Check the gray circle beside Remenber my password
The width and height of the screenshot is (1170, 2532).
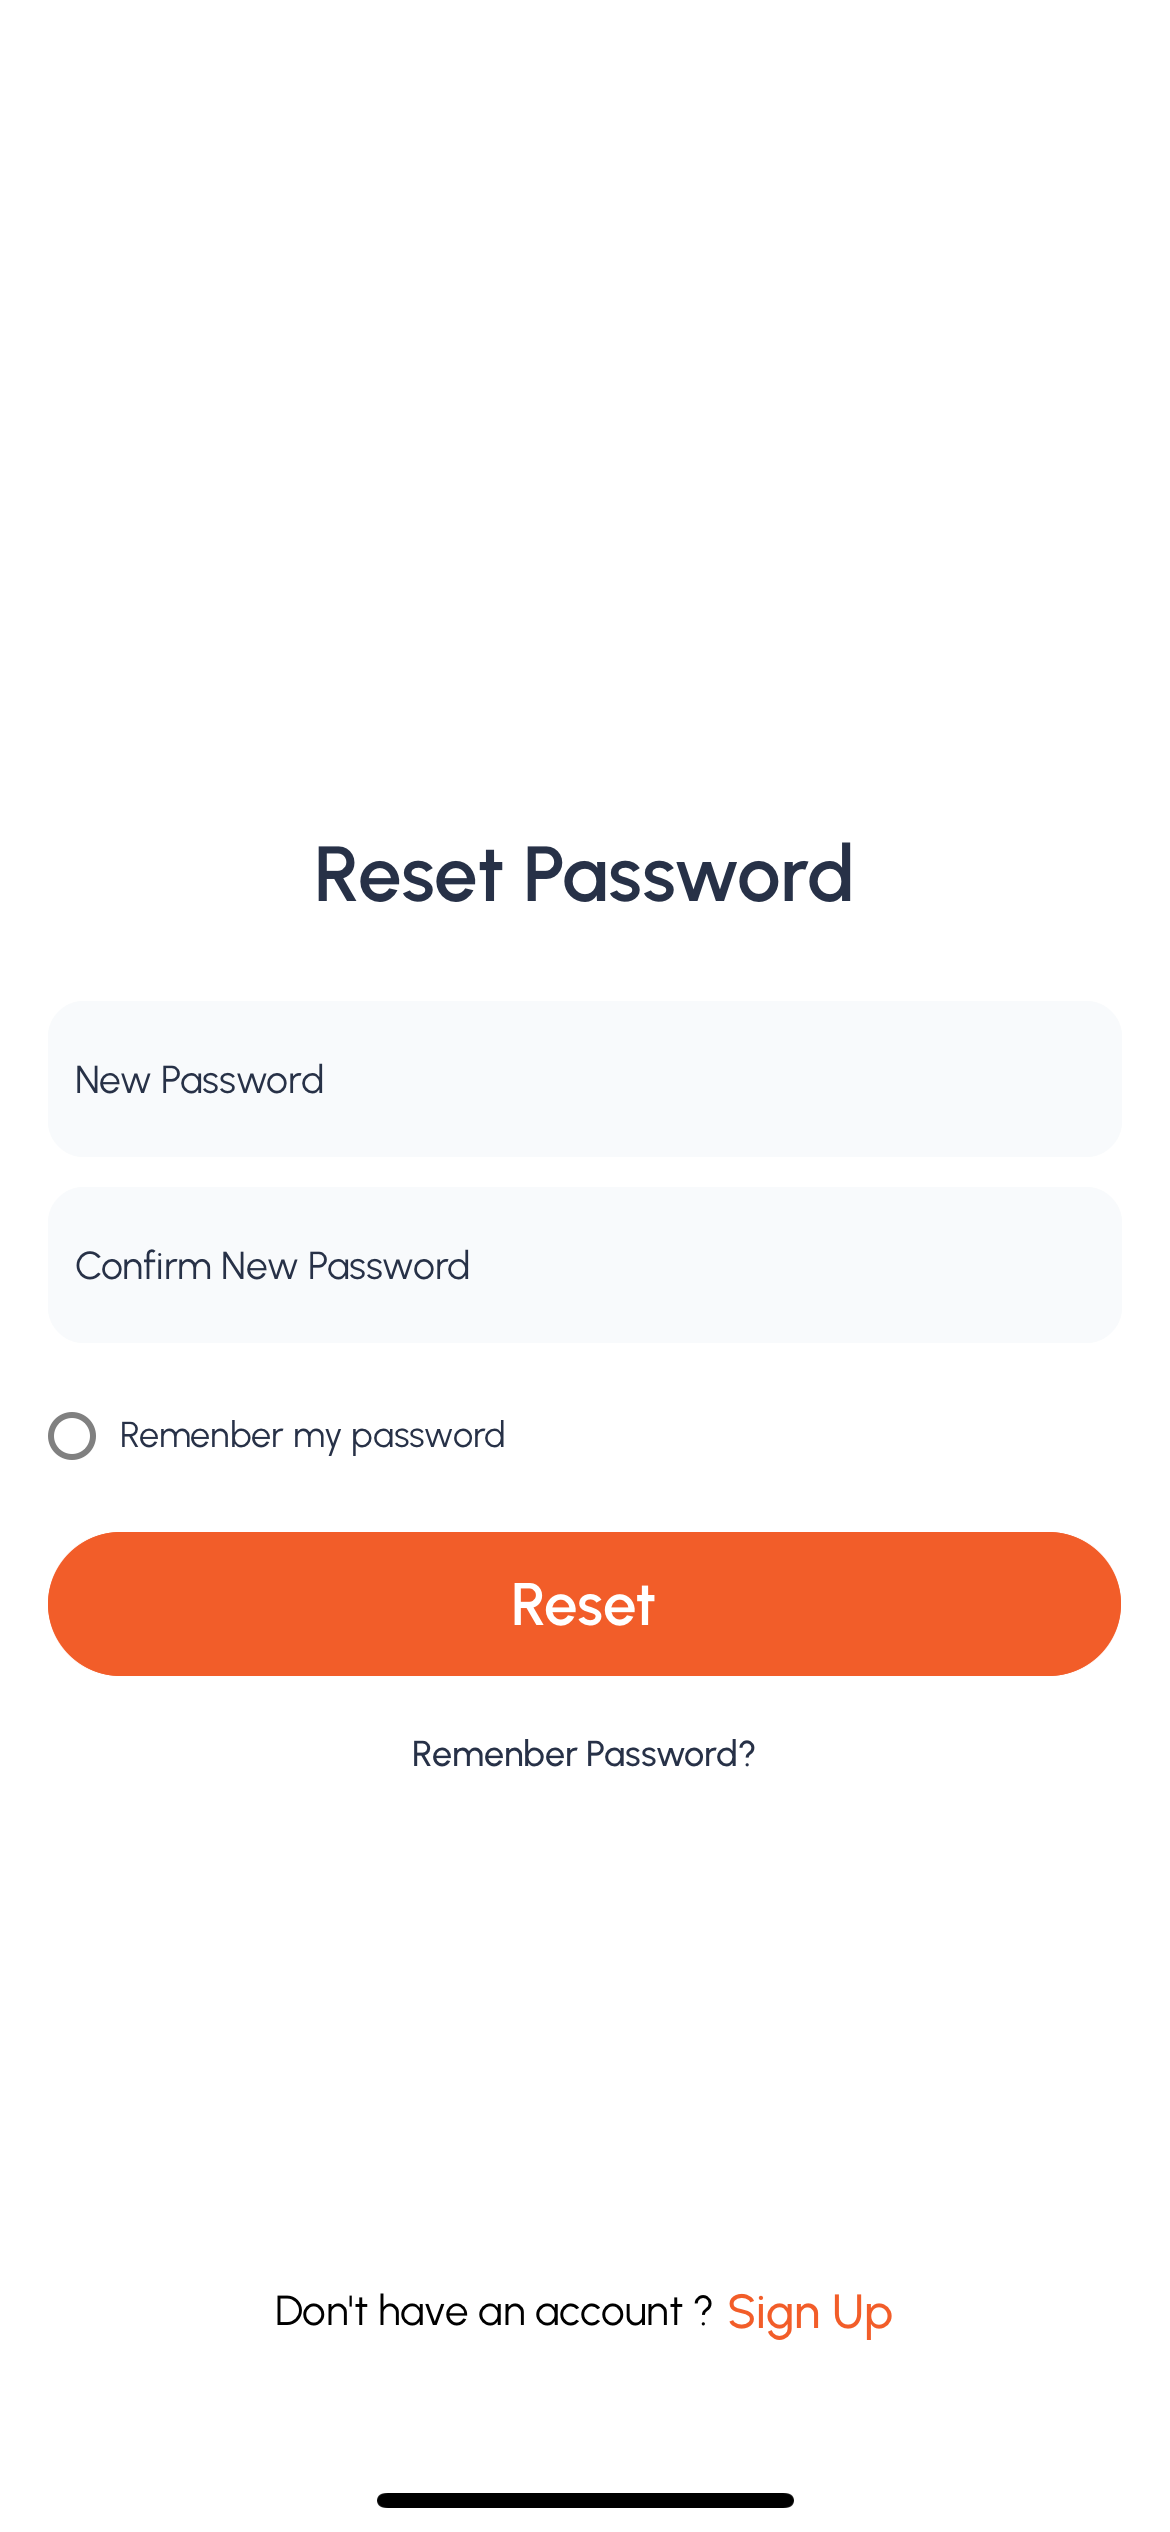point(72,1436)
